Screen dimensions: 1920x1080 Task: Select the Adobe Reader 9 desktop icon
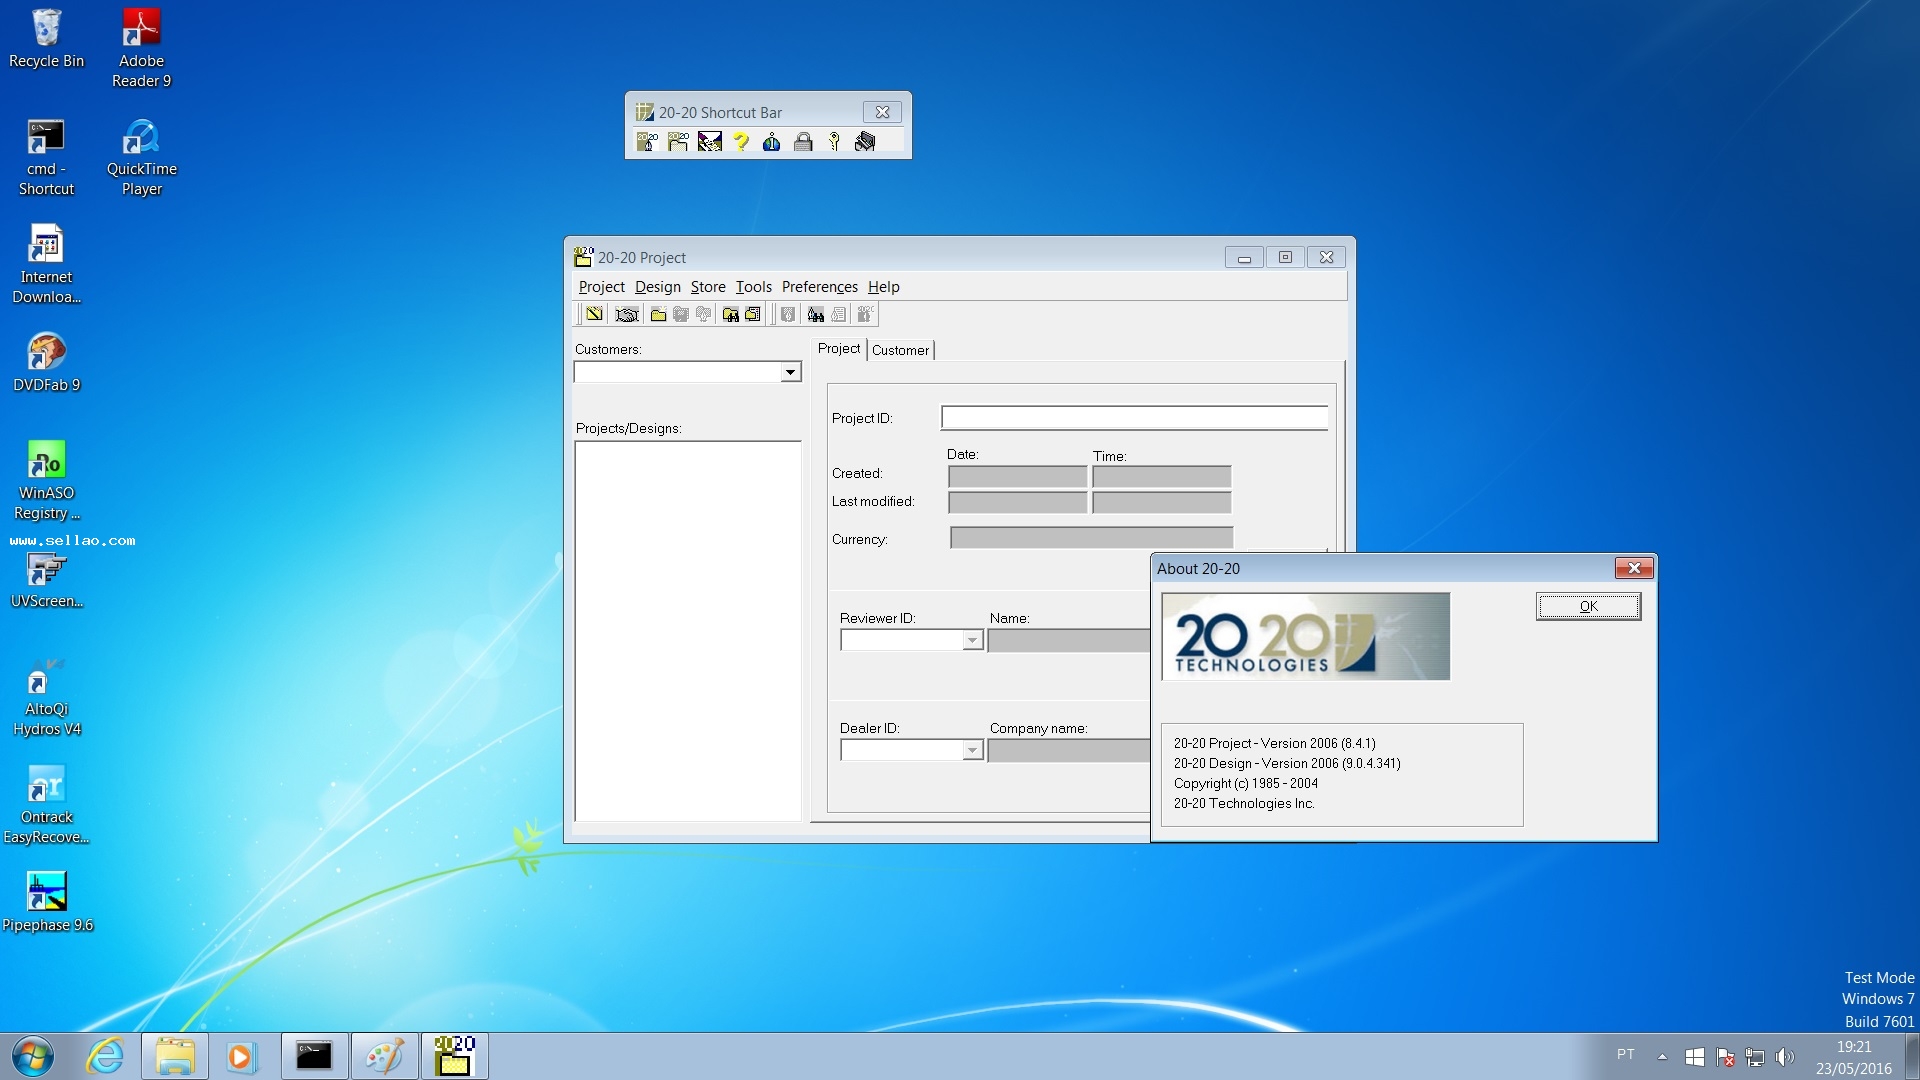[141, 48]
